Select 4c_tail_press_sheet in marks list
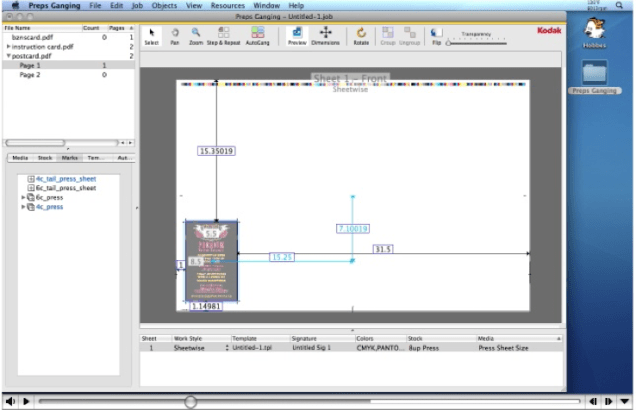 (66, 178)
